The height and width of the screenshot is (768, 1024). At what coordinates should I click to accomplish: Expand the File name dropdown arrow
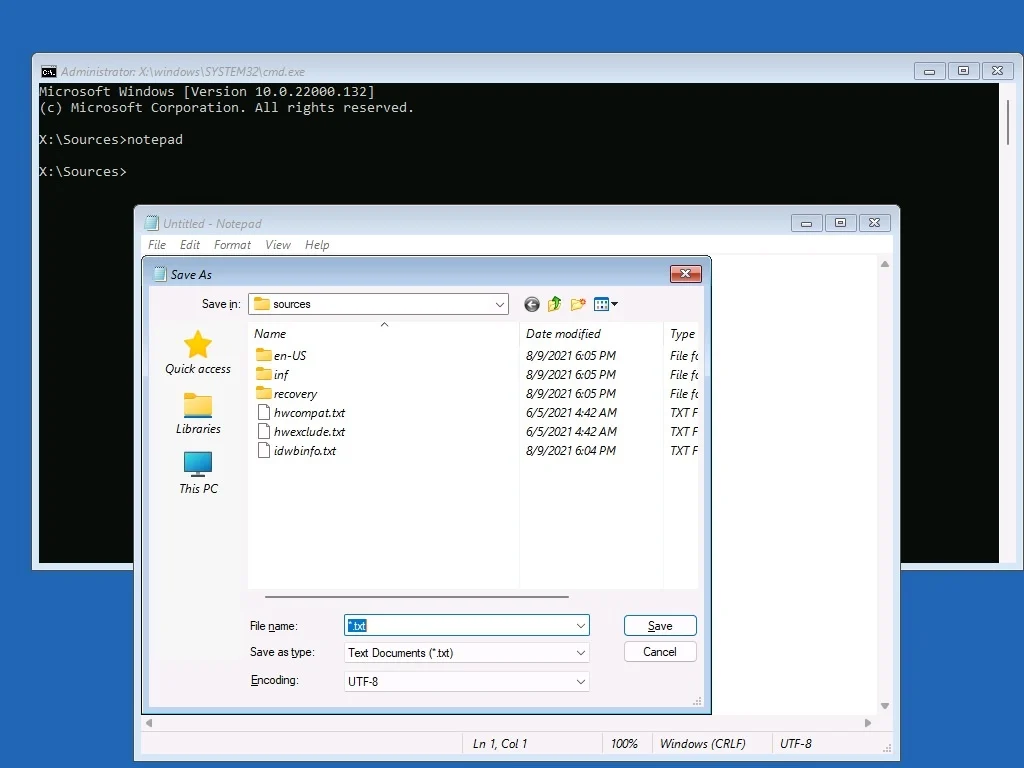[581, 626]
